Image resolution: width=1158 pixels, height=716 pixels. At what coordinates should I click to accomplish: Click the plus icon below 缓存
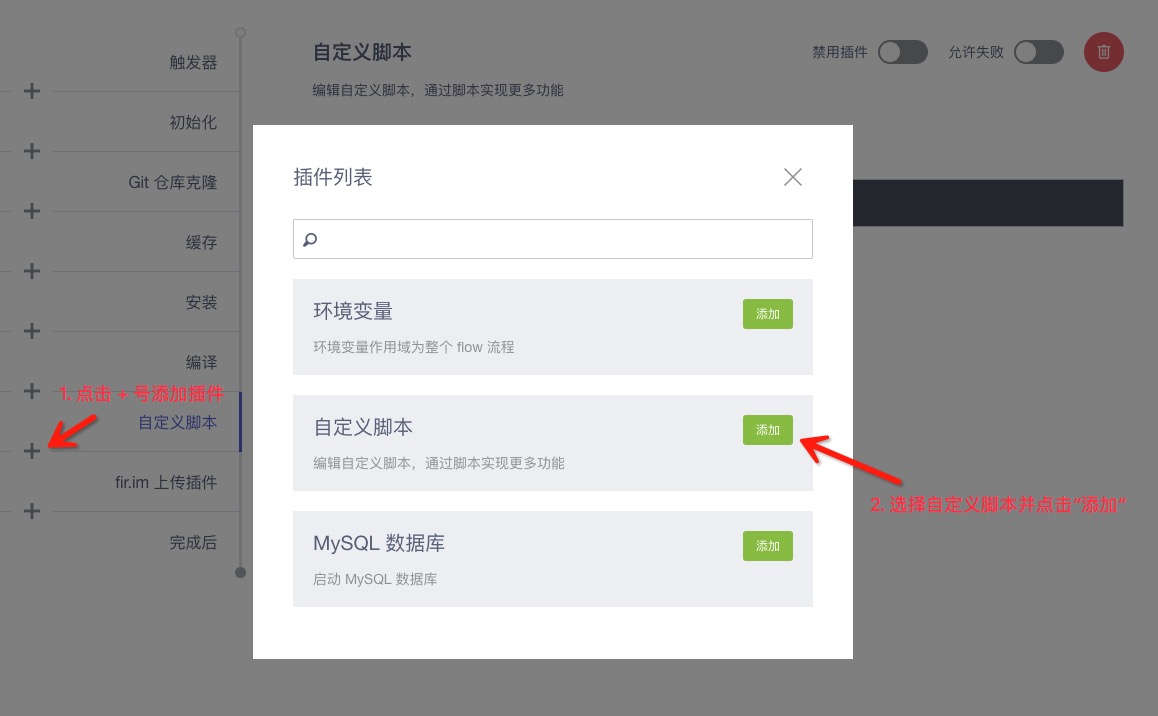pyautogui.click(x=32, y=271)
